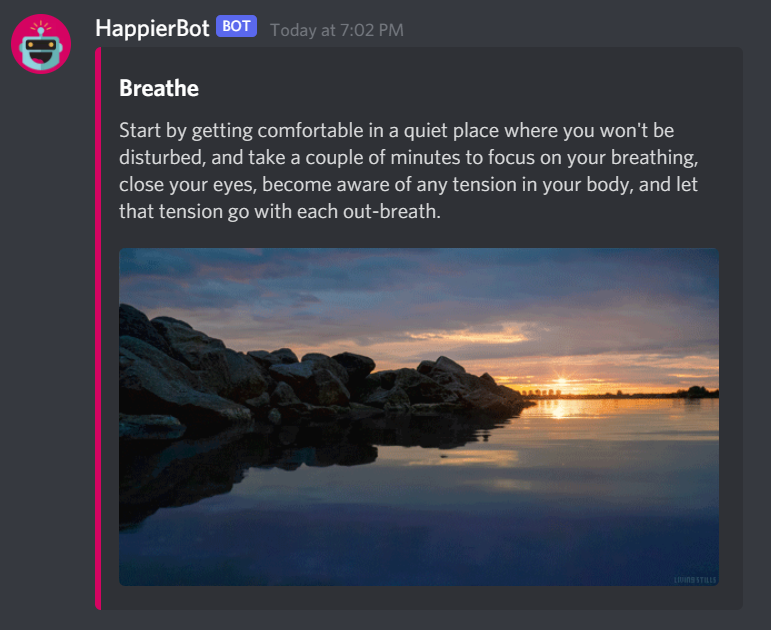Open the HappierBot robot avatar
Screen dimensions: 771x630
(41, 44)
